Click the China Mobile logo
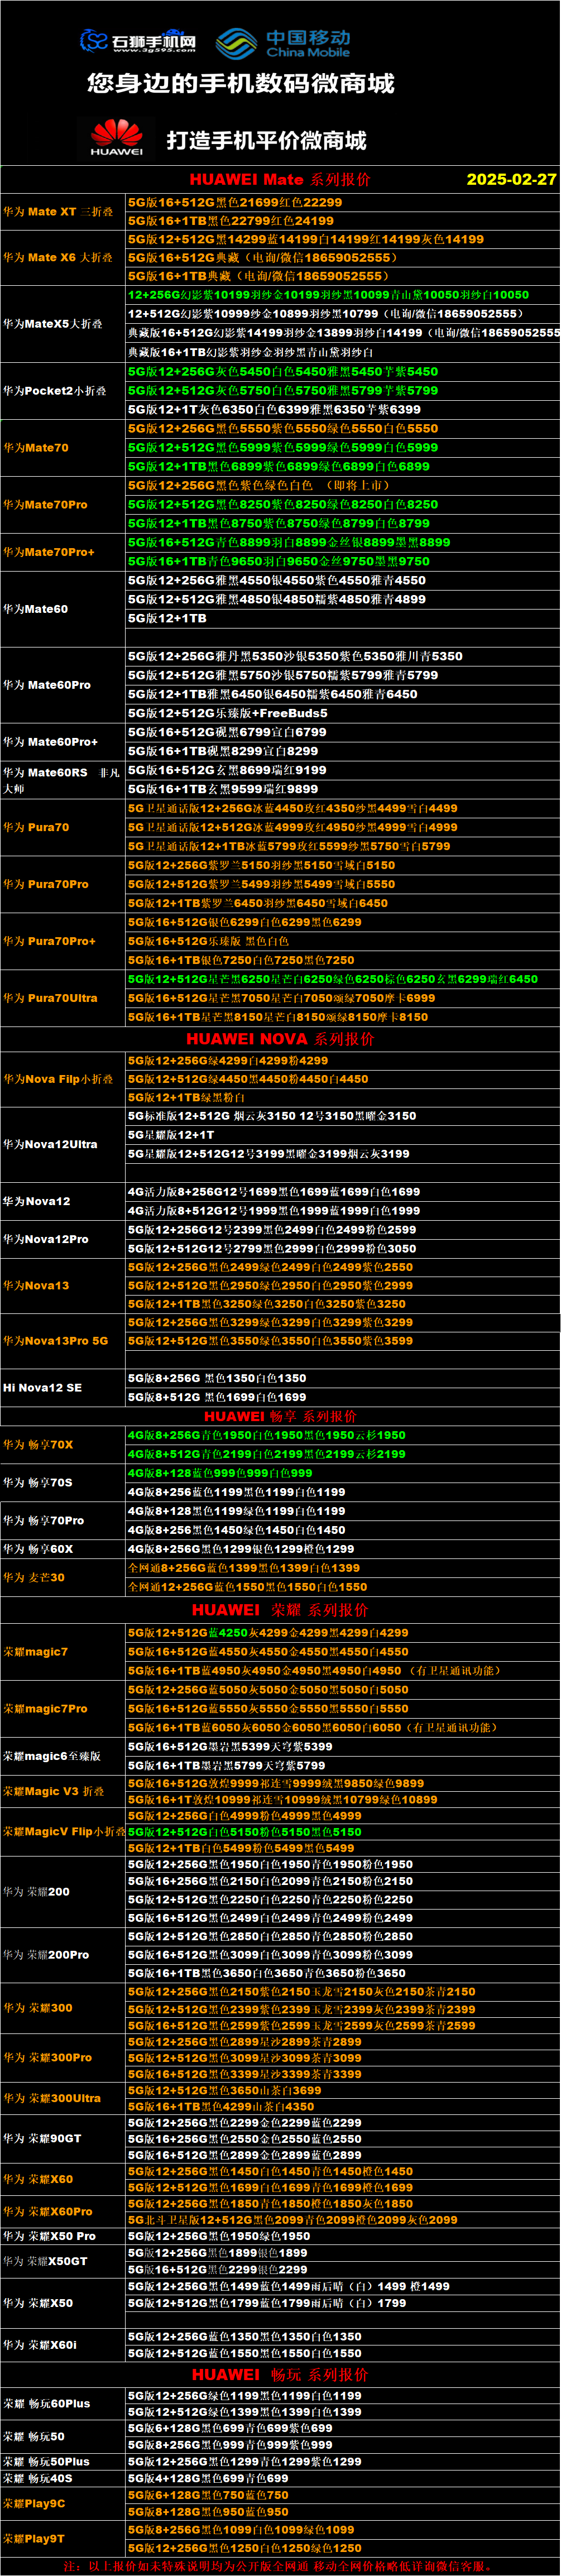561x2576 pixels. click(x=284, y=43)
